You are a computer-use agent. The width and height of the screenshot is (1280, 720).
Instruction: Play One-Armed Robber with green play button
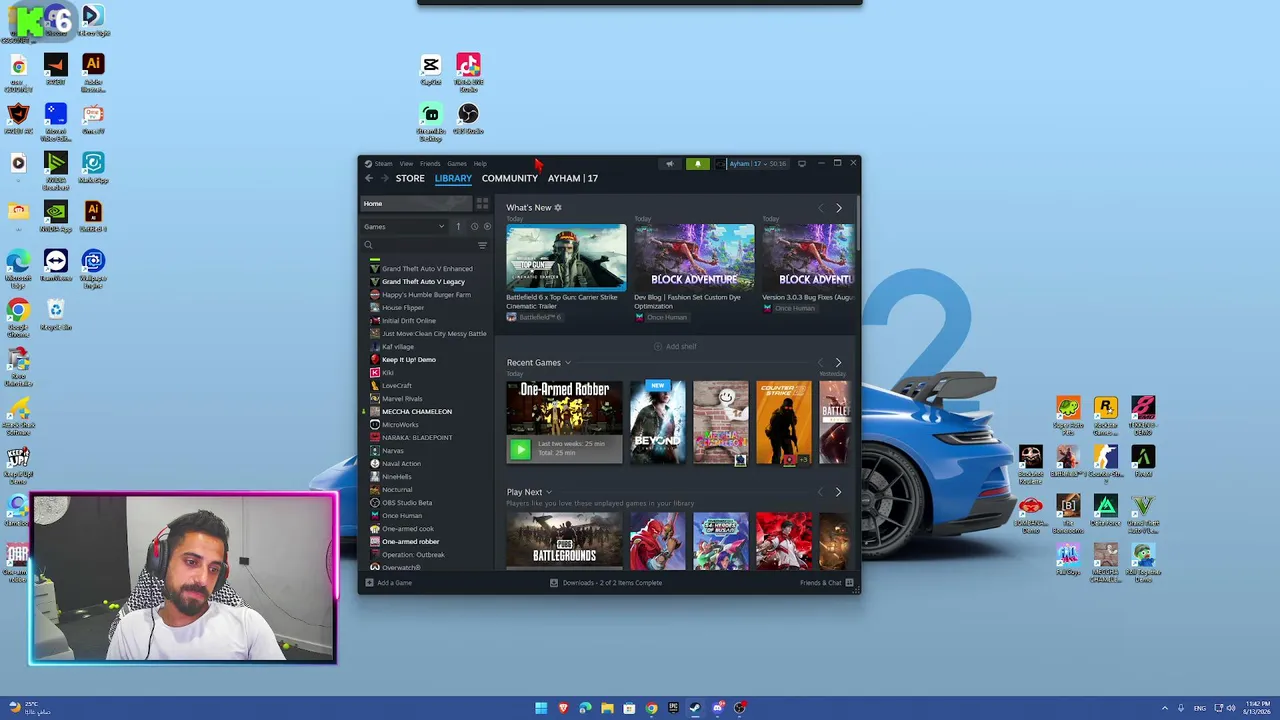(x=520, y=449)
